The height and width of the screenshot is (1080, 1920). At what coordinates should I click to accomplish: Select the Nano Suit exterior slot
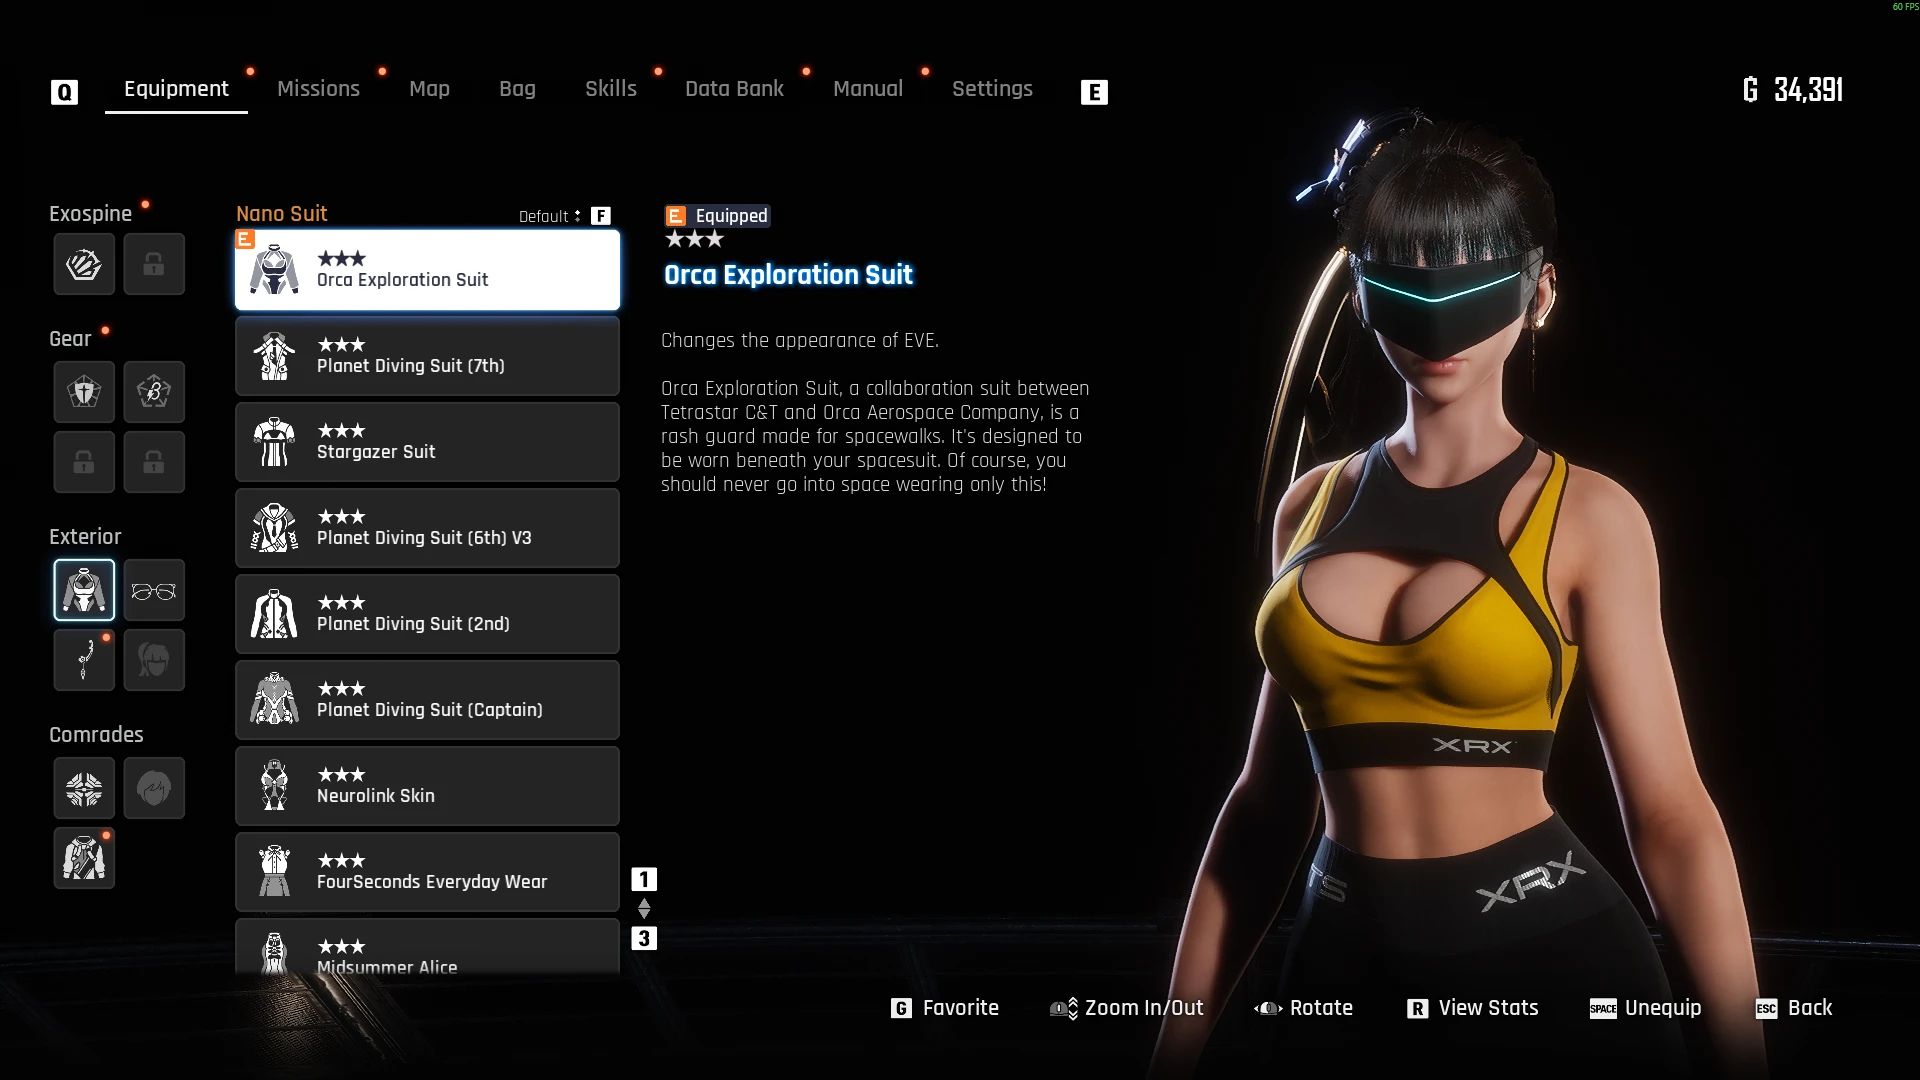(x=84, y=590)
